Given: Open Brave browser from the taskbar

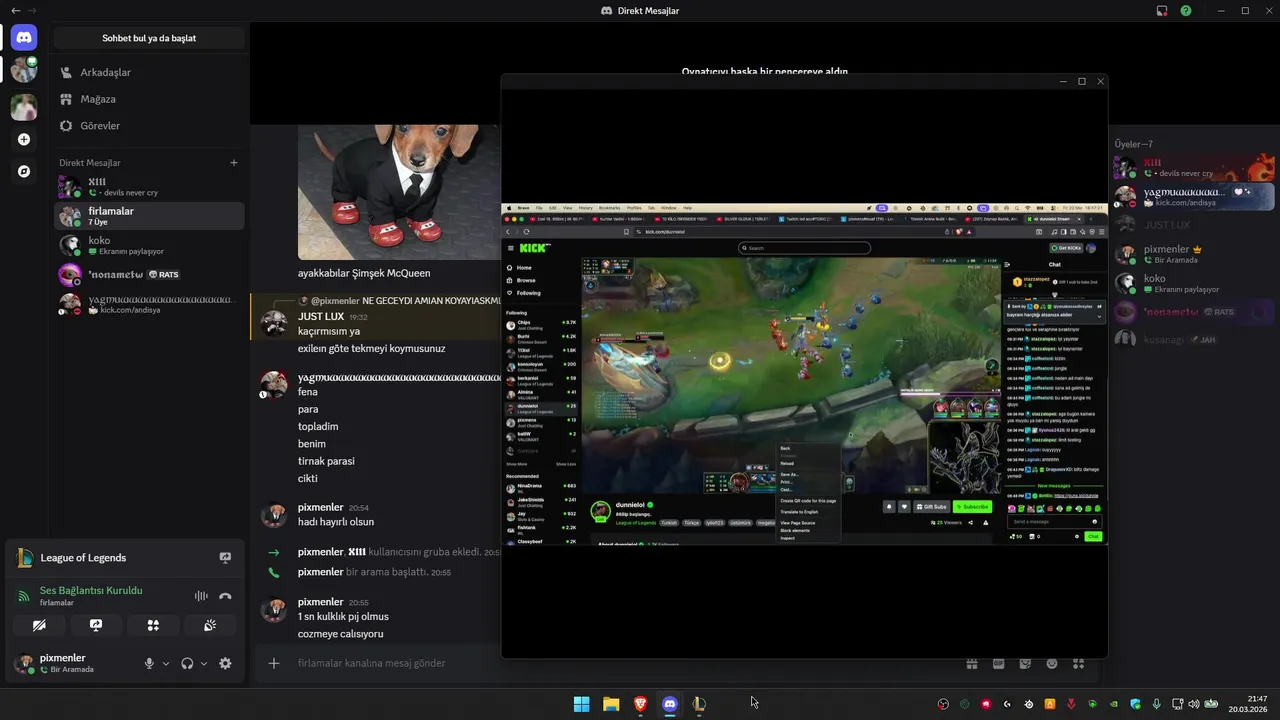Looking at the screenshot, I should click(x=640, y=704).
